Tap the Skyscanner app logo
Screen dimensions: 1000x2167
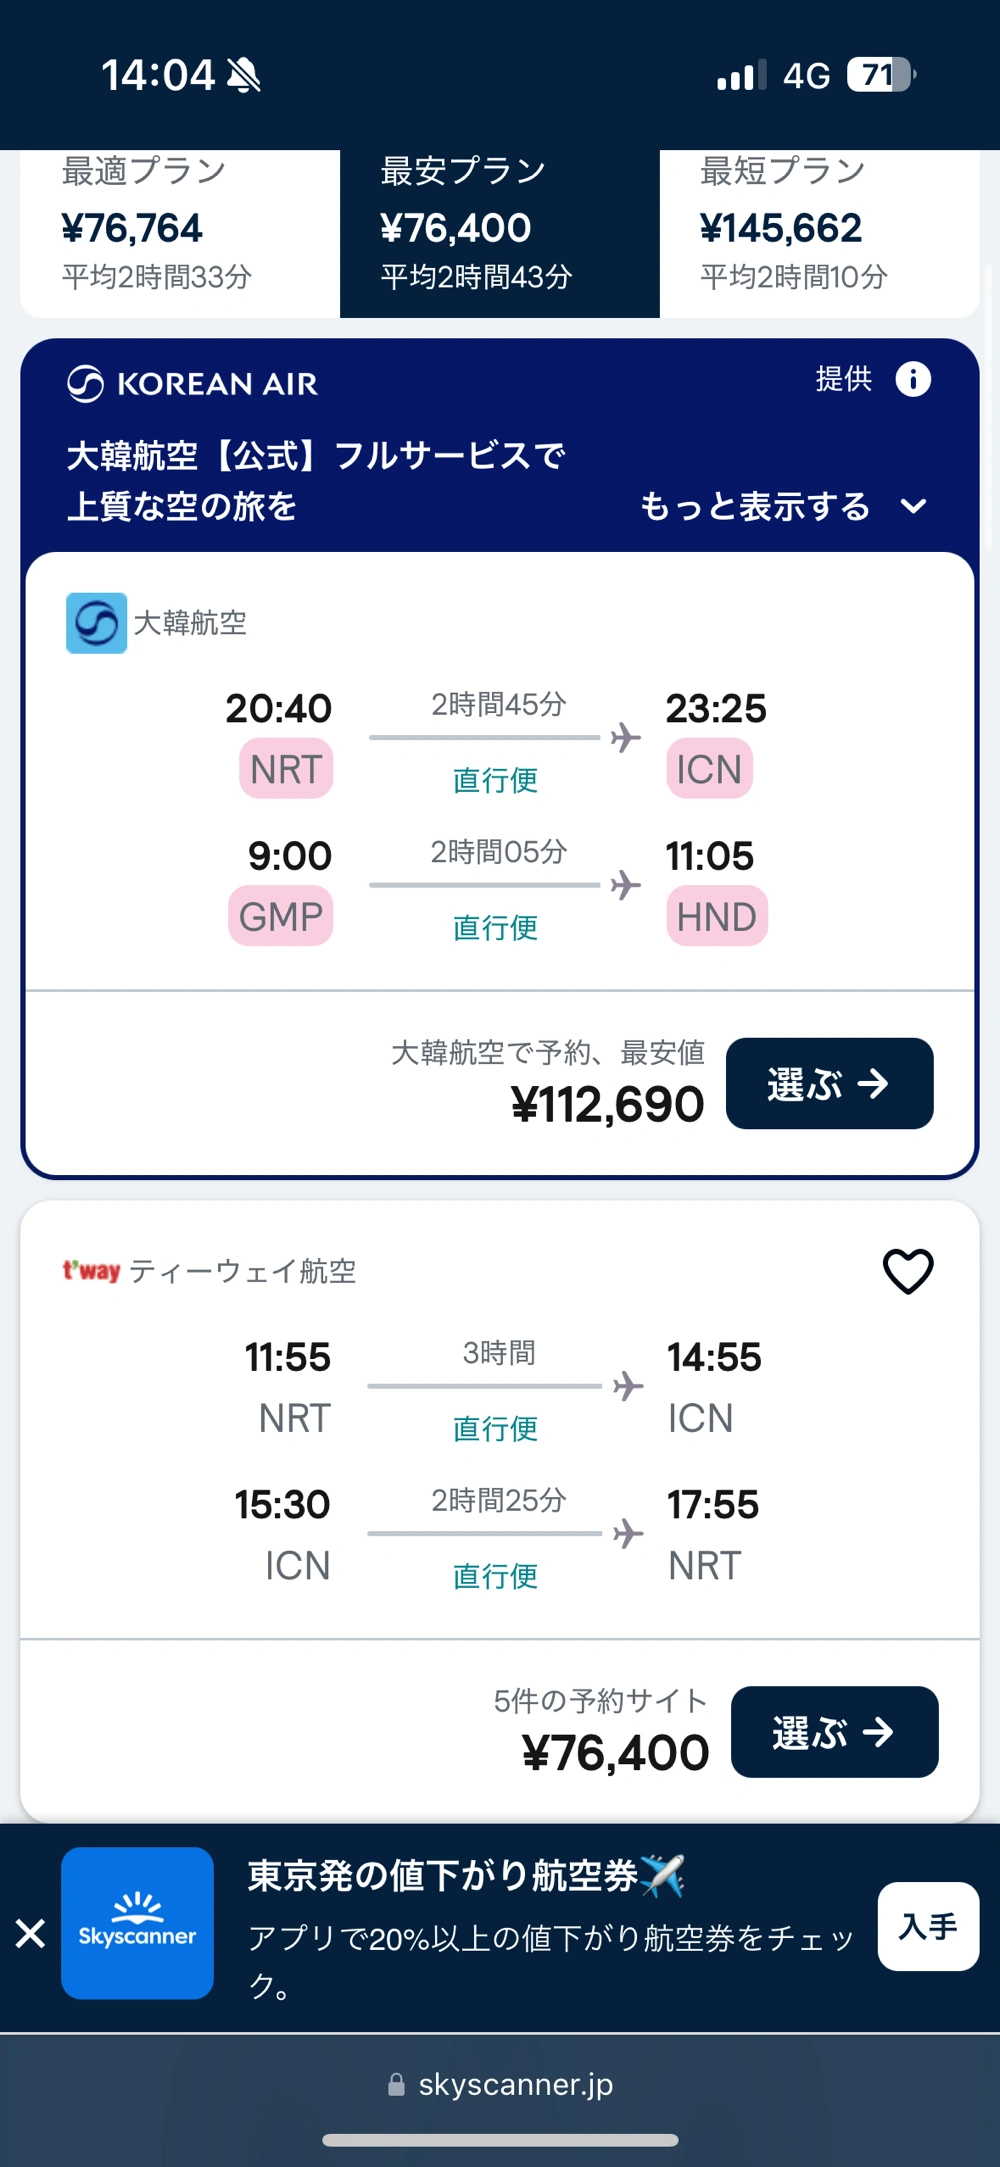point(137,1923)
